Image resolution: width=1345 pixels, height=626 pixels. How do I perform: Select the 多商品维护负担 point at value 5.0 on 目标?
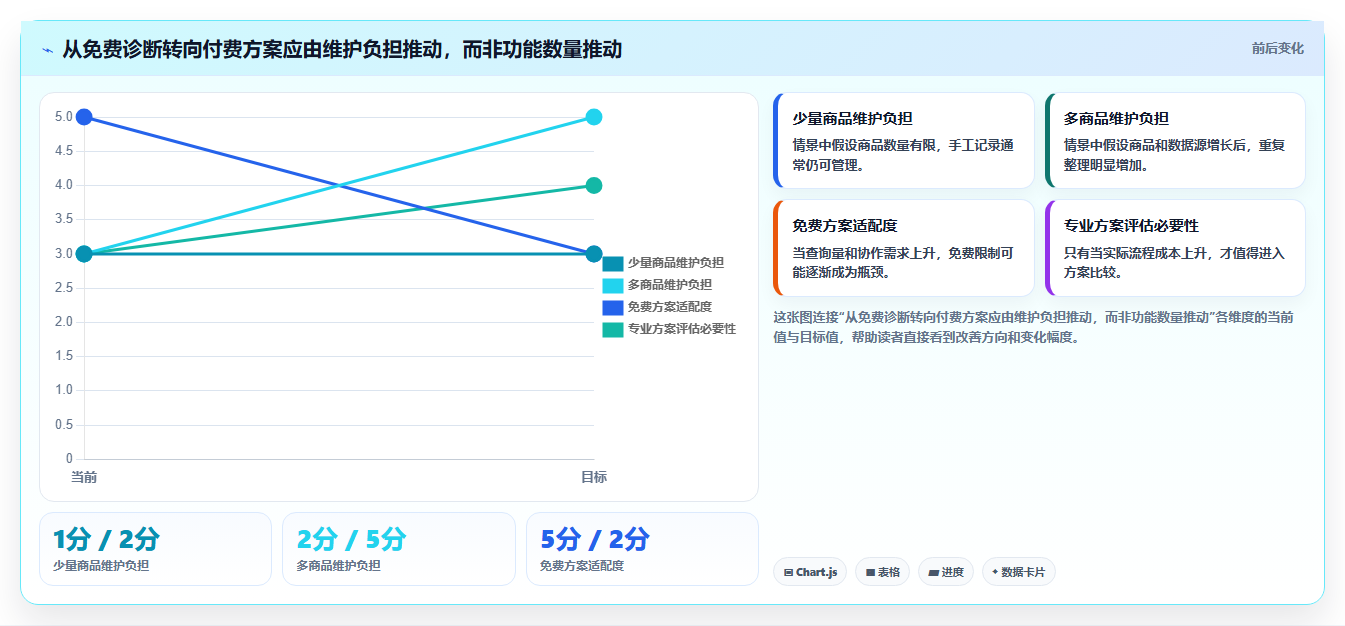coord(594,117)
